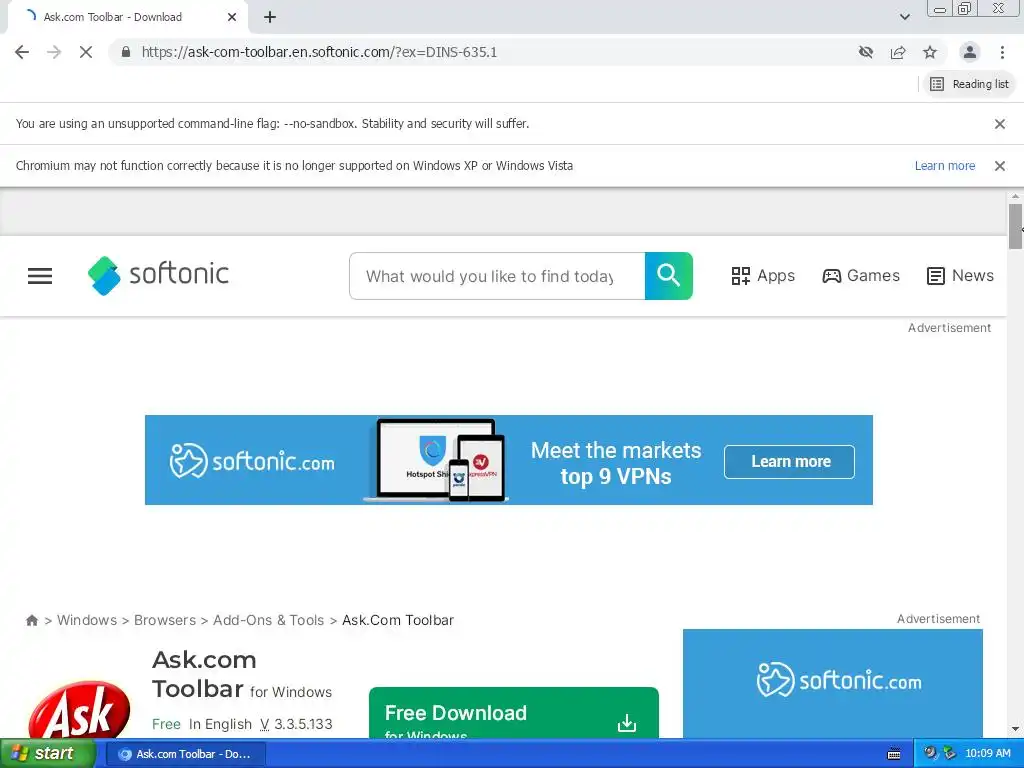Click the softonic.com logo in VPN banner
The height and width of the screenshot is (768, 1024).
252,461
